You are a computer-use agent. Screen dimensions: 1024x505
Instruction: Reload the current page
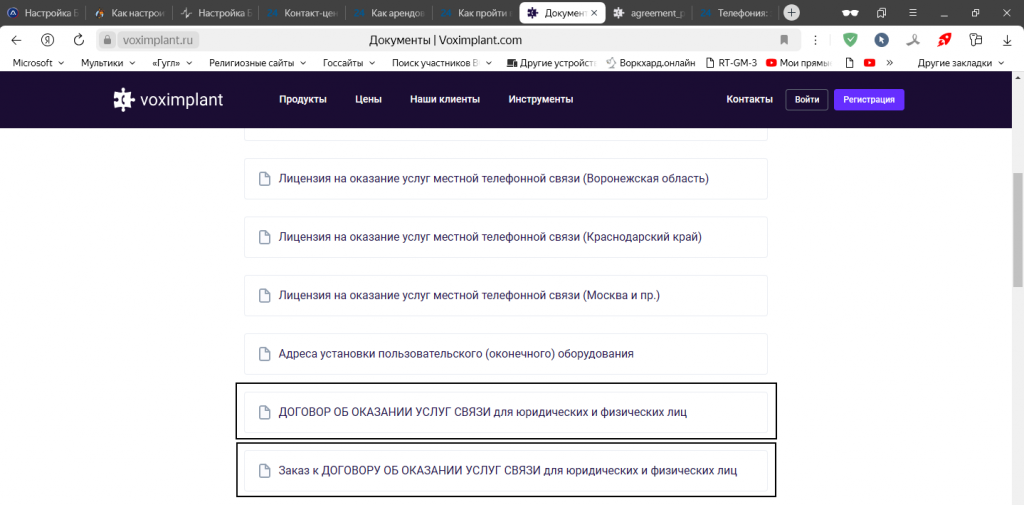click(x=79, y=40)
